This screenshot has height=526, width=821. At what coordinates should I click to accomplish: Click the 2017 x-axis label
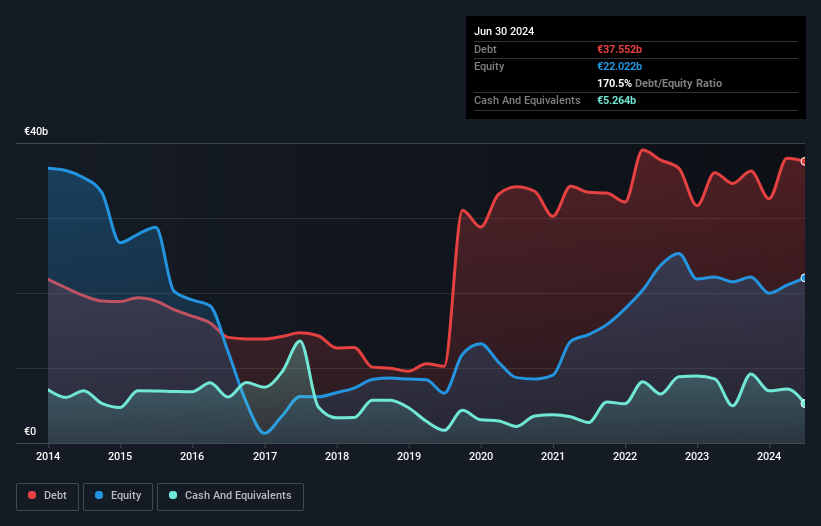(x=265, y=456)
